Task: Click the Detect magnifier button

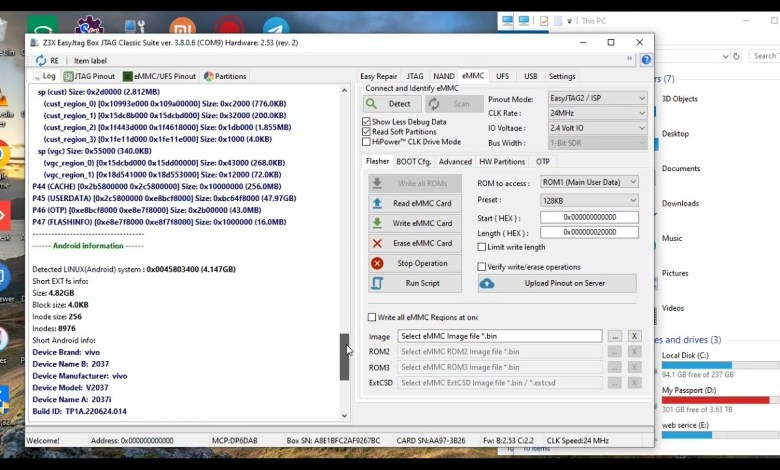Action: [392, 103]
